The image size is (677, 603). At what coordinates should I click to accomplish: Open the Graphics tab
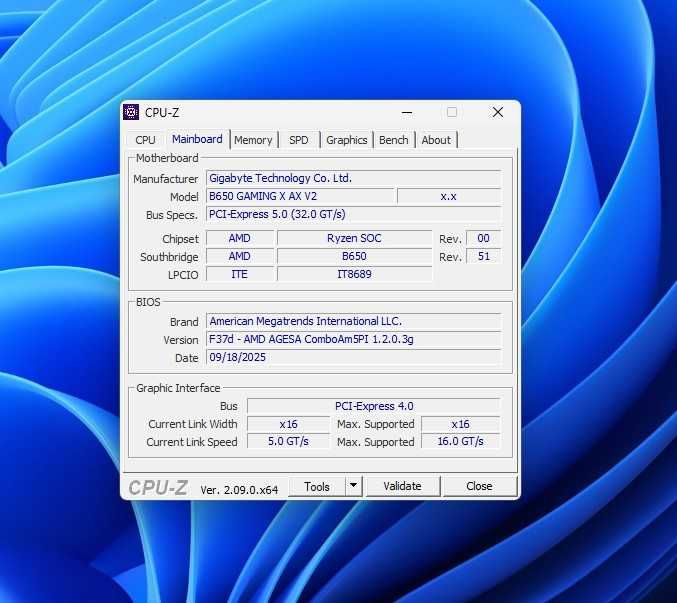pos(347,140)
